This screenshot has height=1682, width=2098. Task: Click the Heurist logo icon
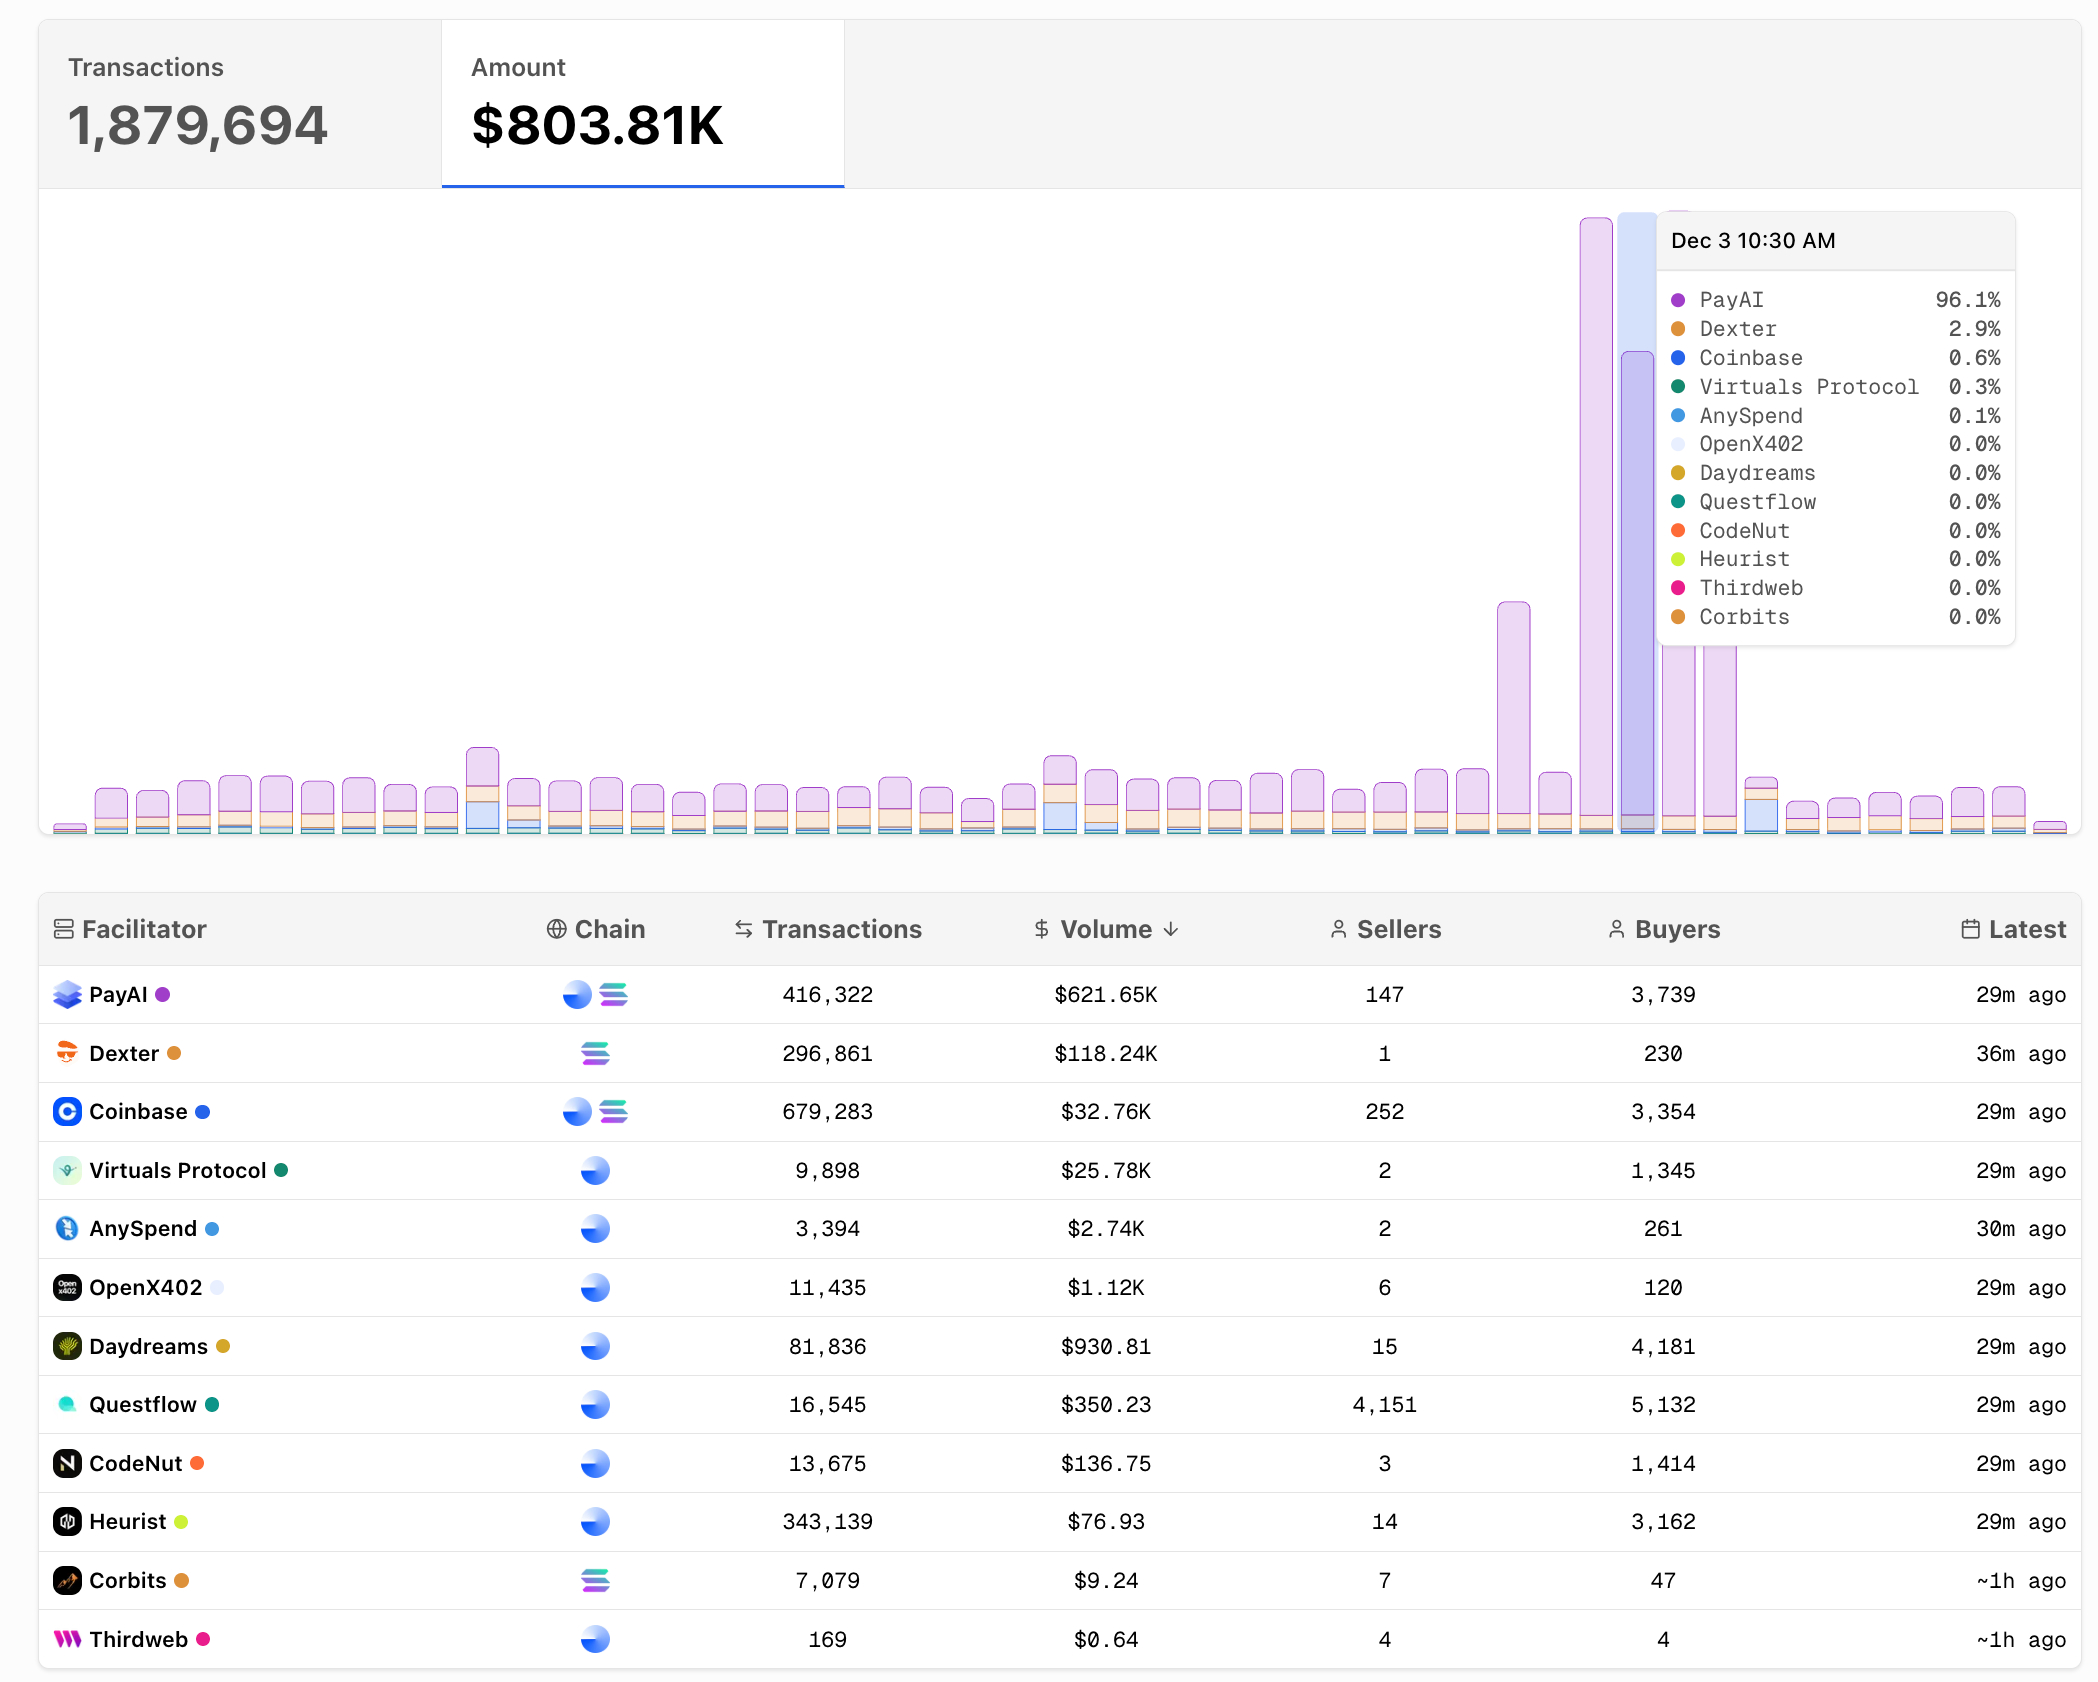point(67,1522)
